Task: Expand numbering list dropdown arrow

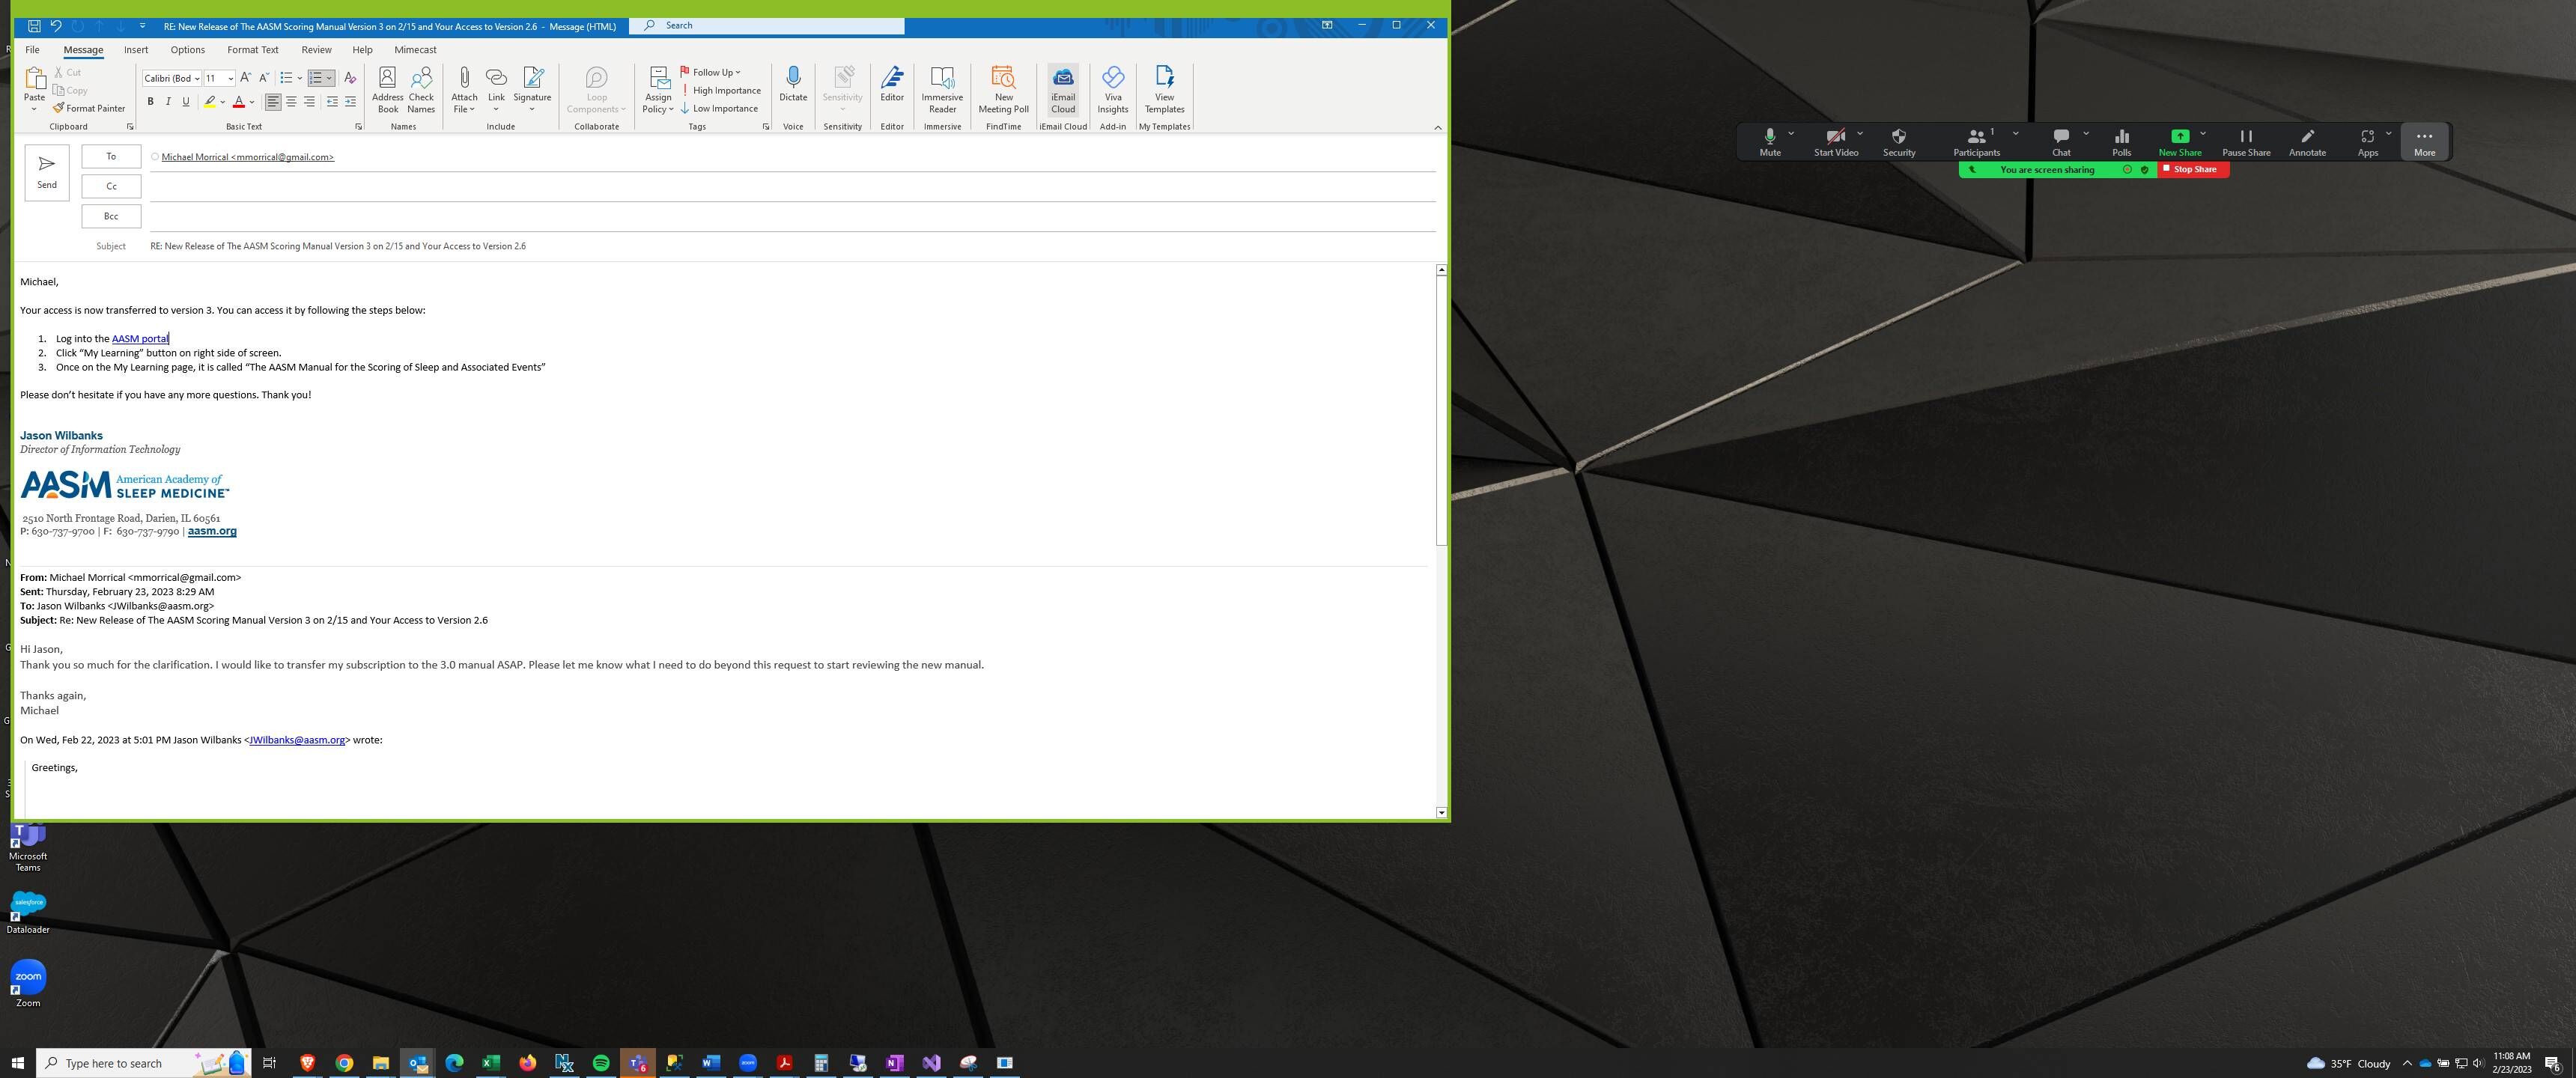Action: coord(329,78)
